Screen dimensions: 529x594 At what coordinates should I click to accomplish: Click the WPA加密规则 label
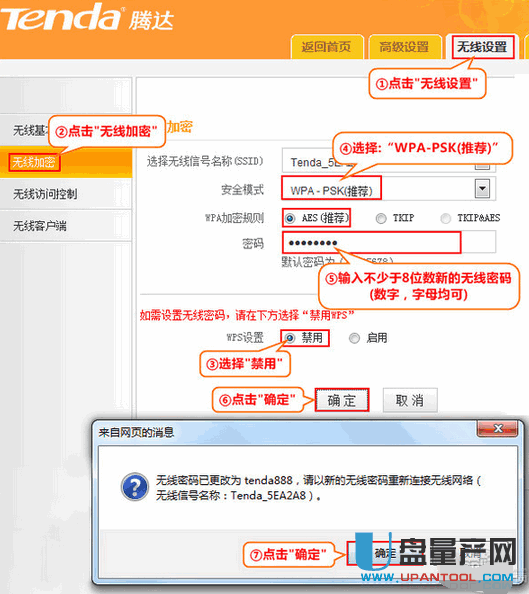(234, 218)
